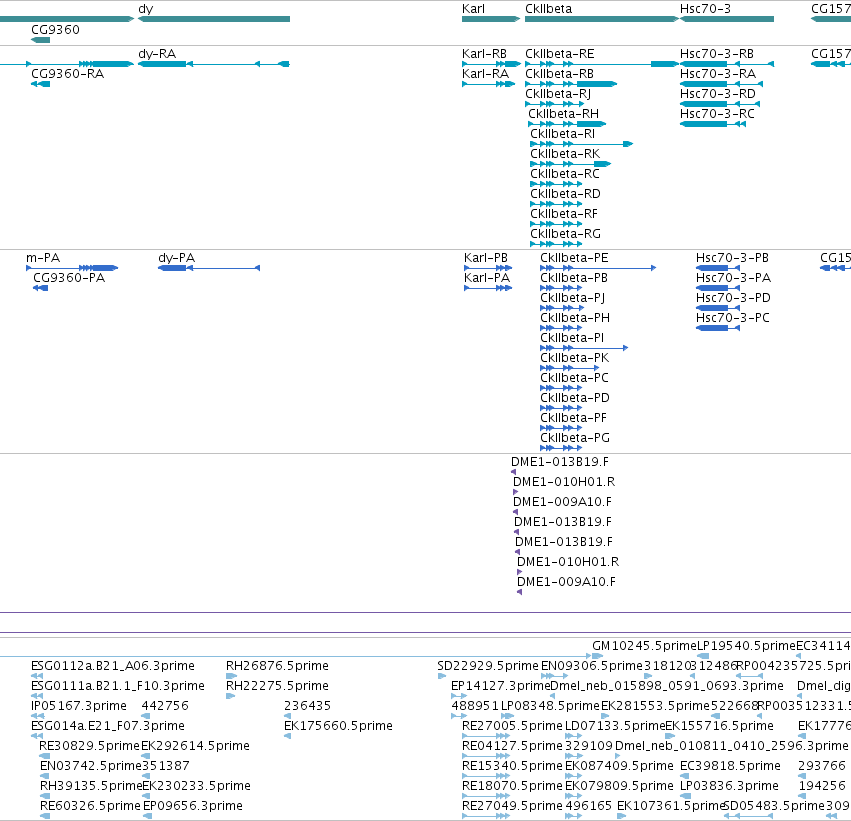This screenshot has width=851, height=821.
Task: Select transcript CkIIbeta-RB
Action: click(571, 84)
